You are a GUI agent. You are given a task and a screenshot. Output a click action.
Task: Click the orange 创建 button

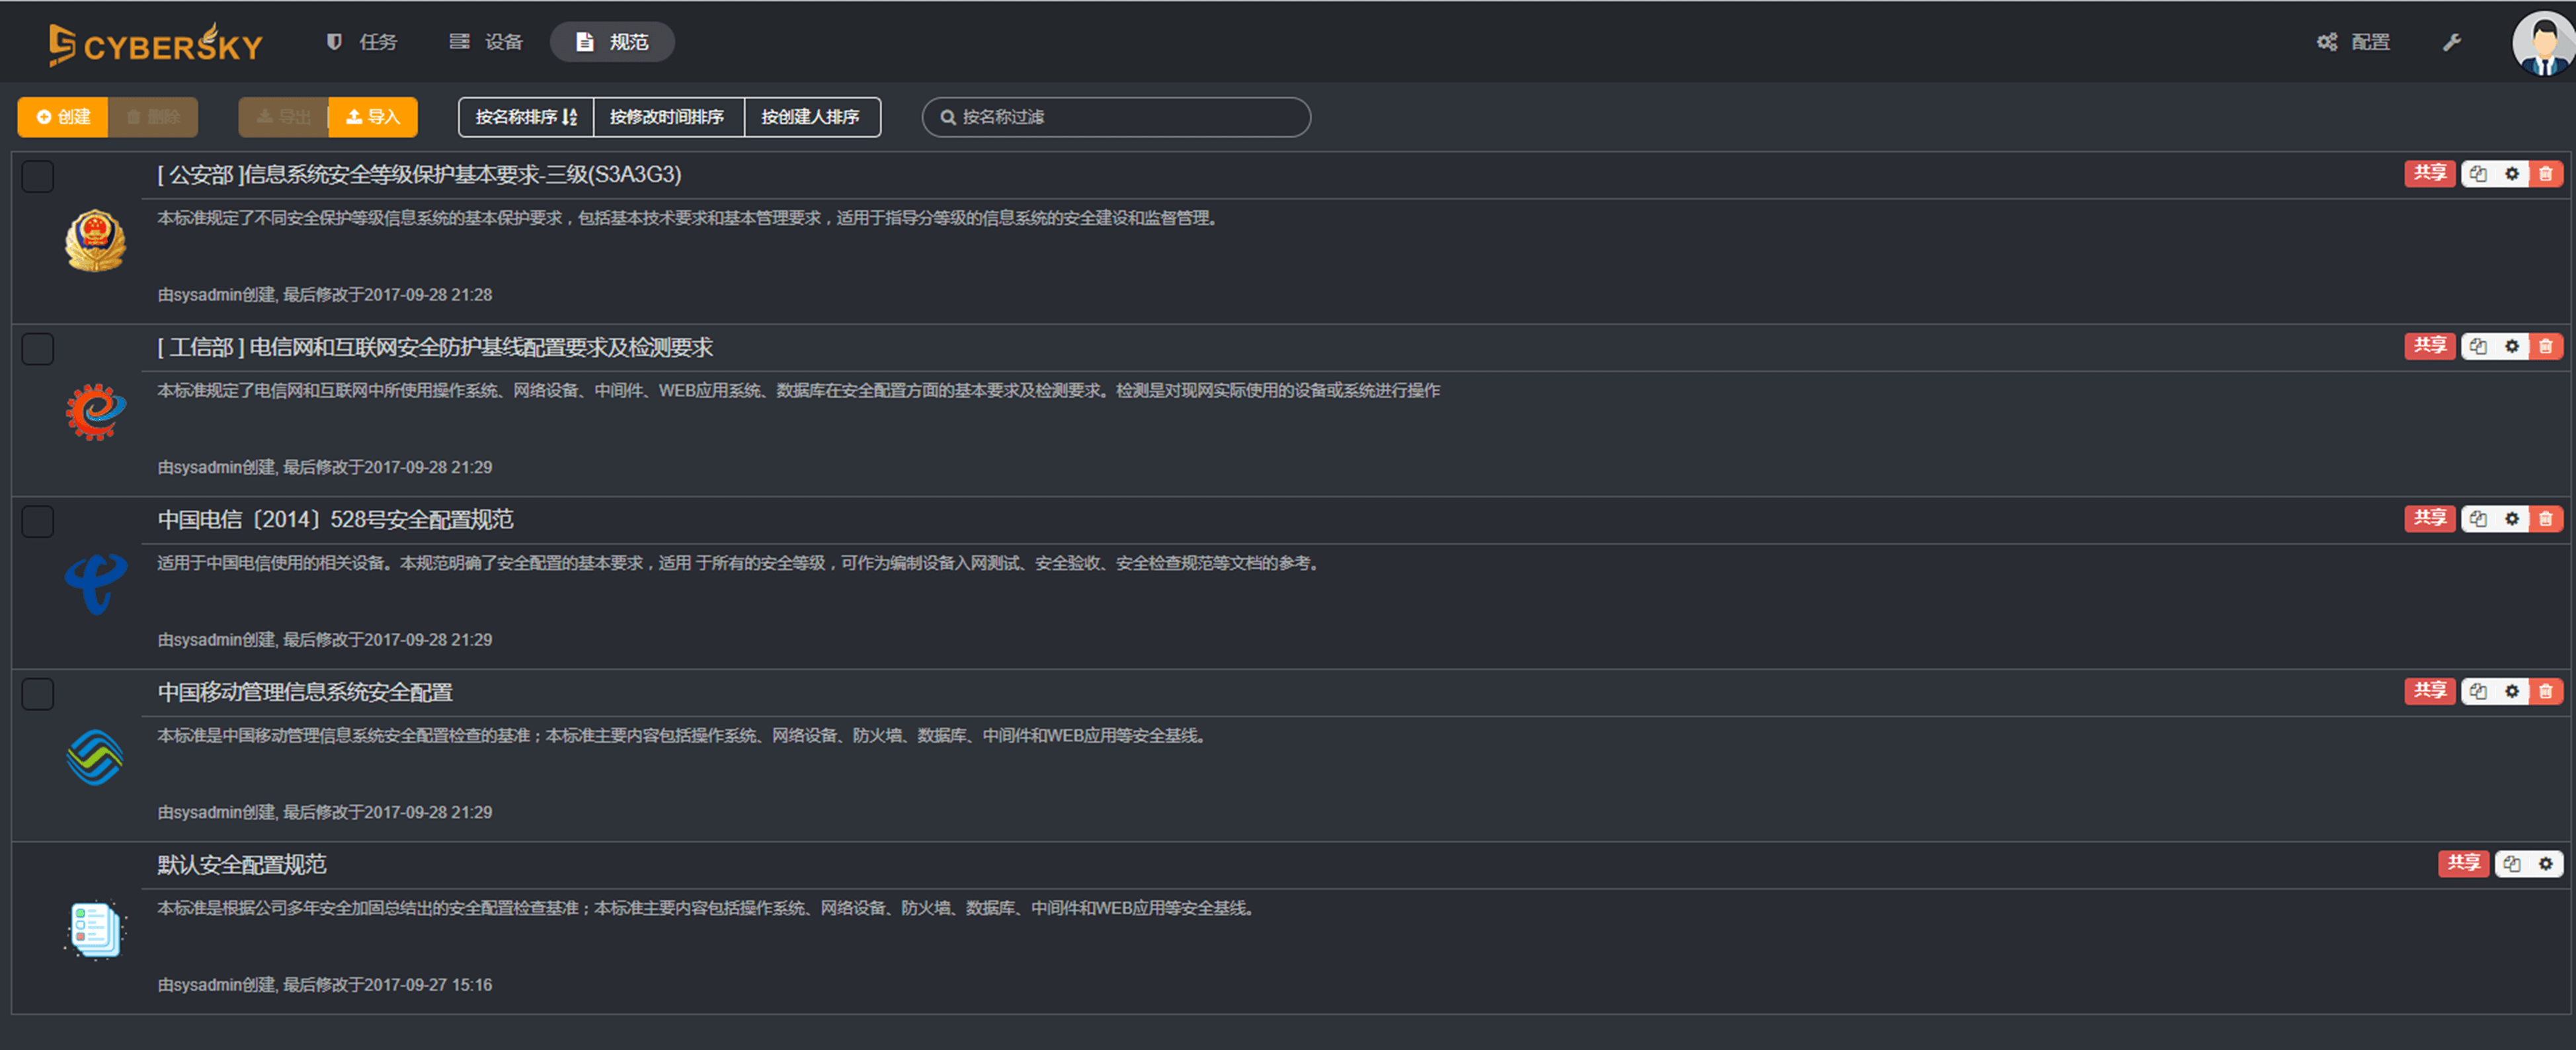coord(63,117)
